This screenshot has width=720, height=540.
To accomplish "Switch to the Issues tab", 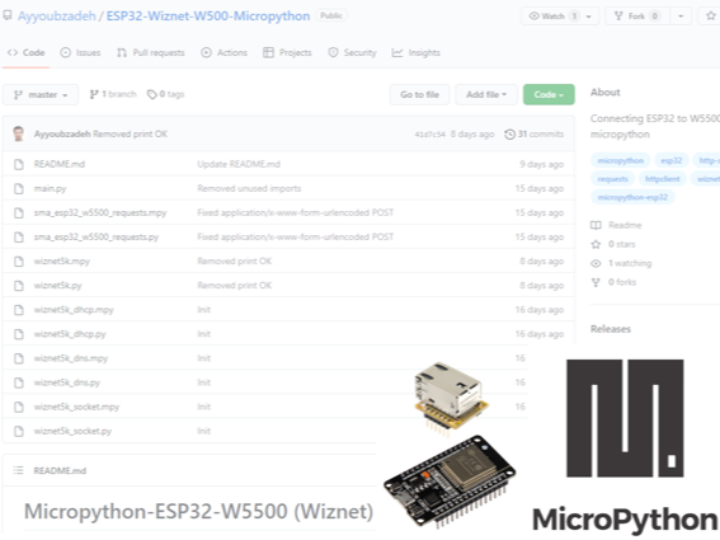I will point(80,53).
